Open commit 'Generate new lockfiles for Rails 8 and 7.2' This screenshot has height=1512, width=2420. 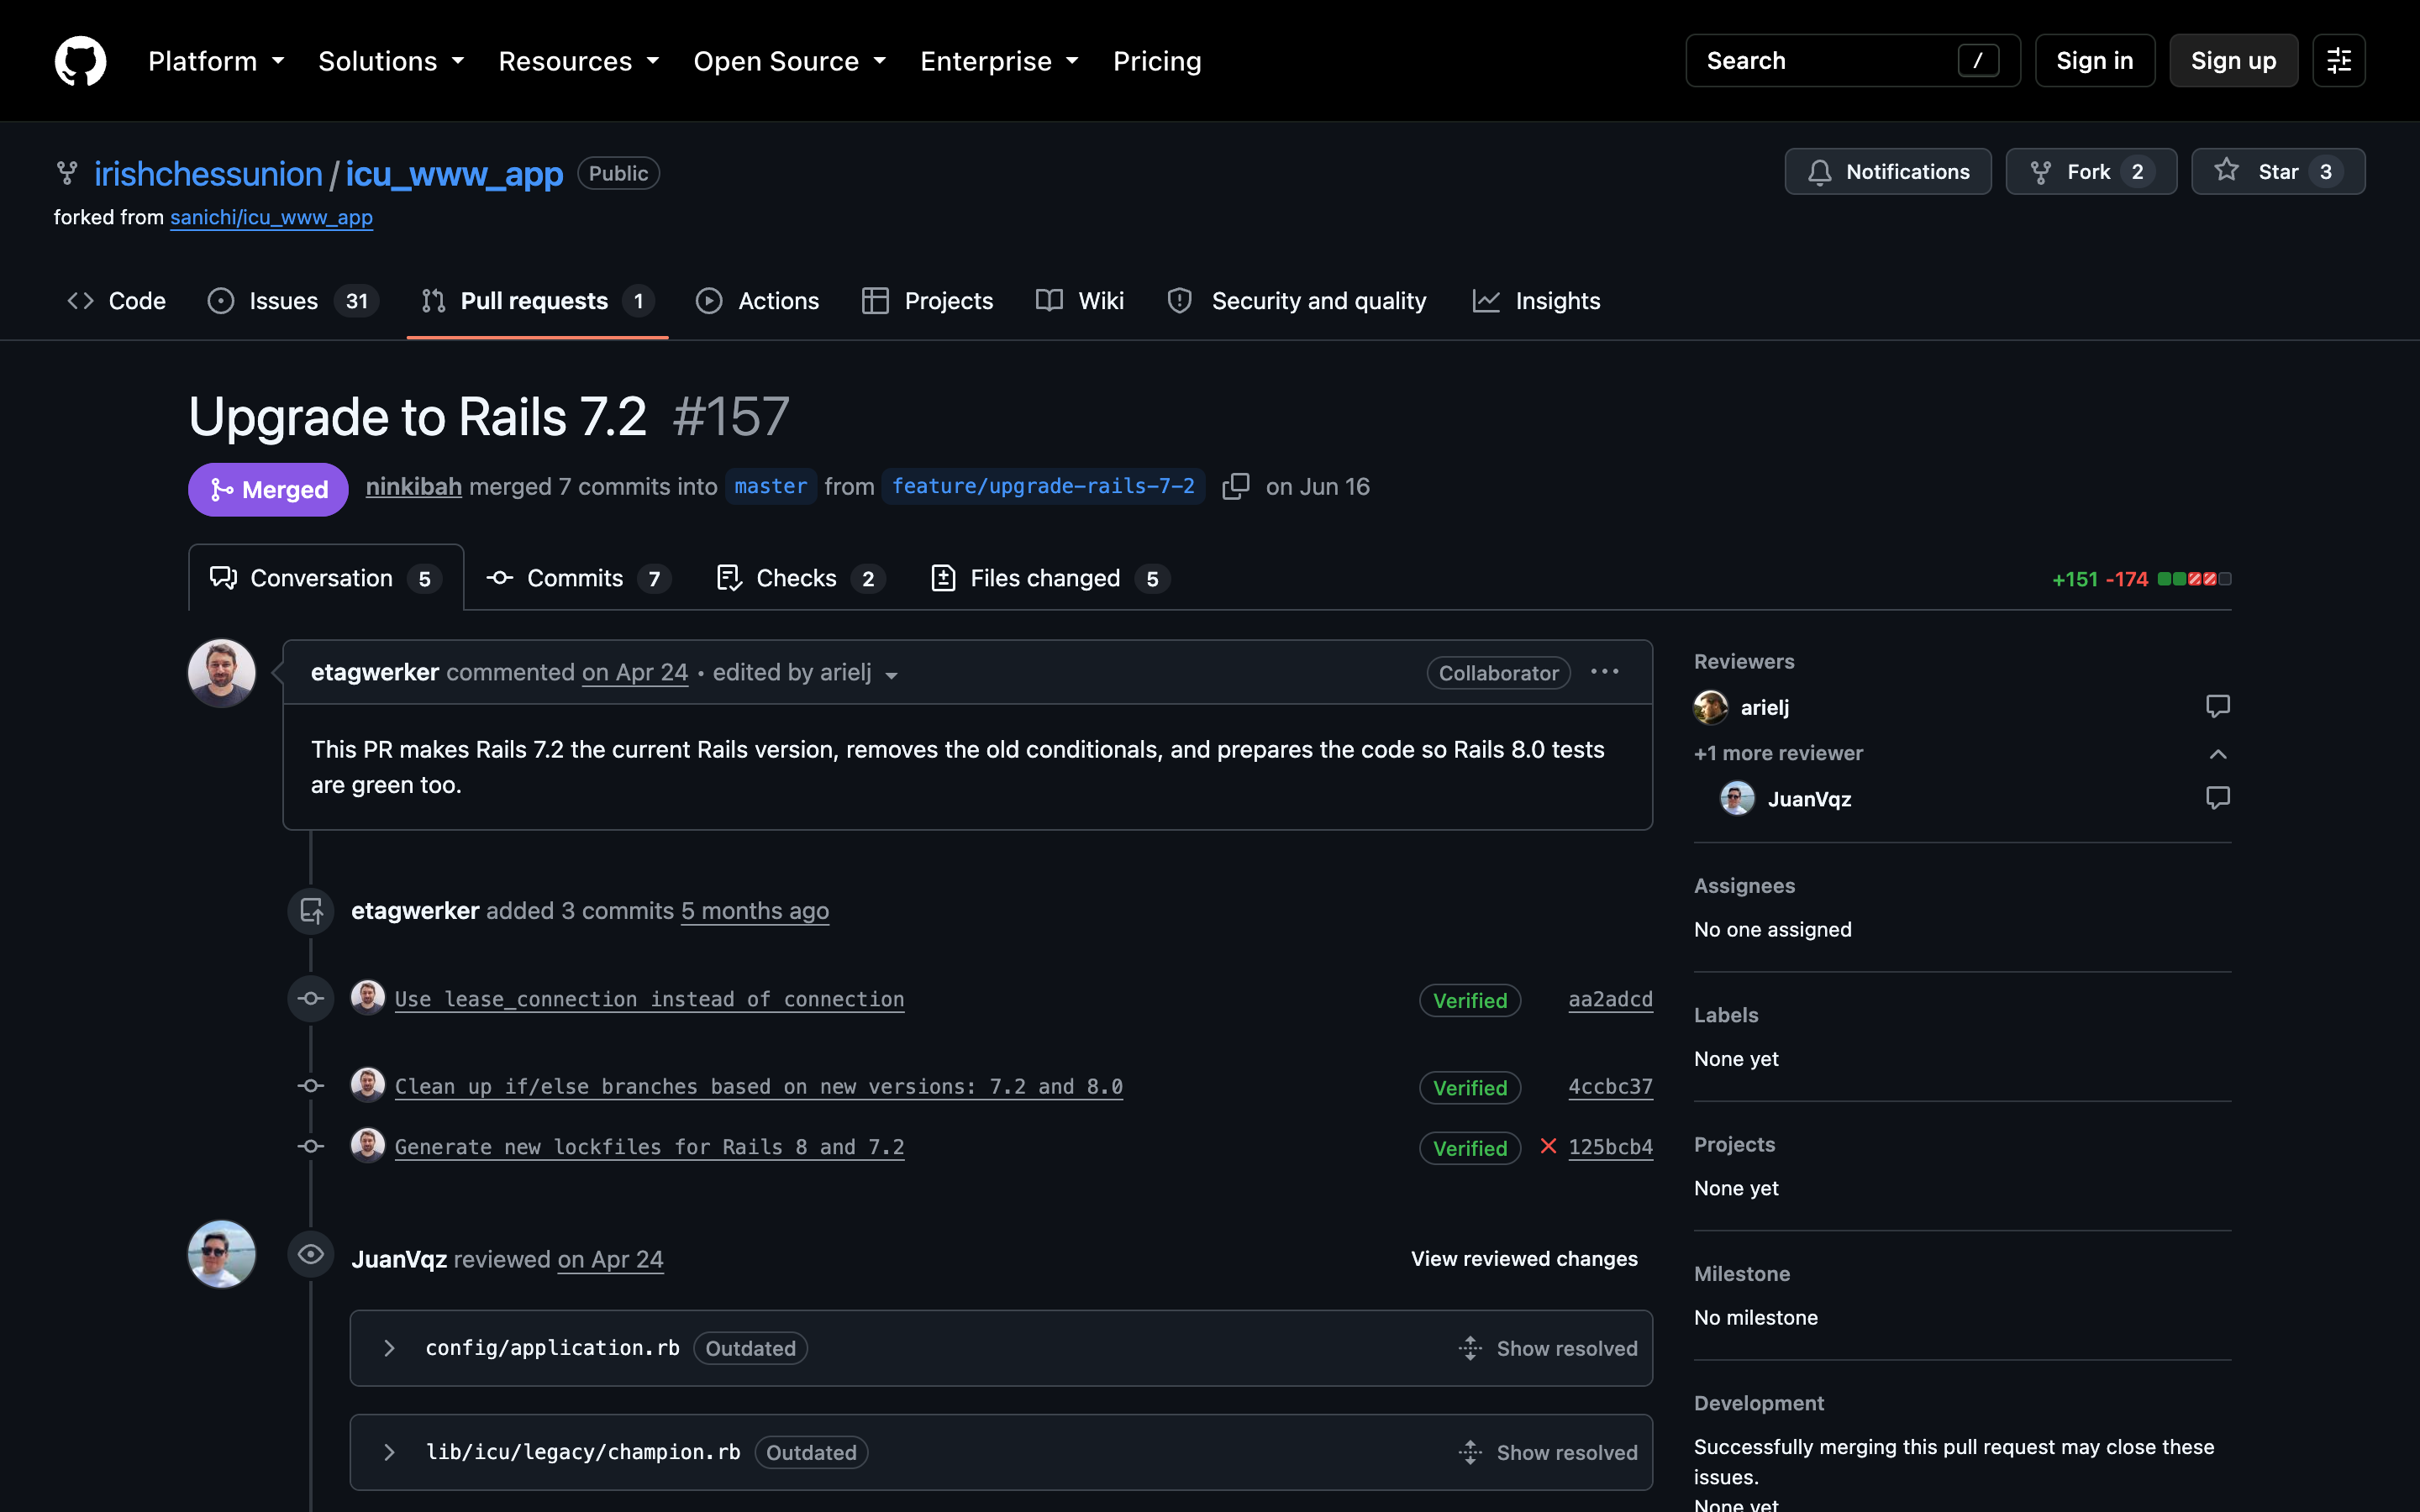click(649, 1147)
